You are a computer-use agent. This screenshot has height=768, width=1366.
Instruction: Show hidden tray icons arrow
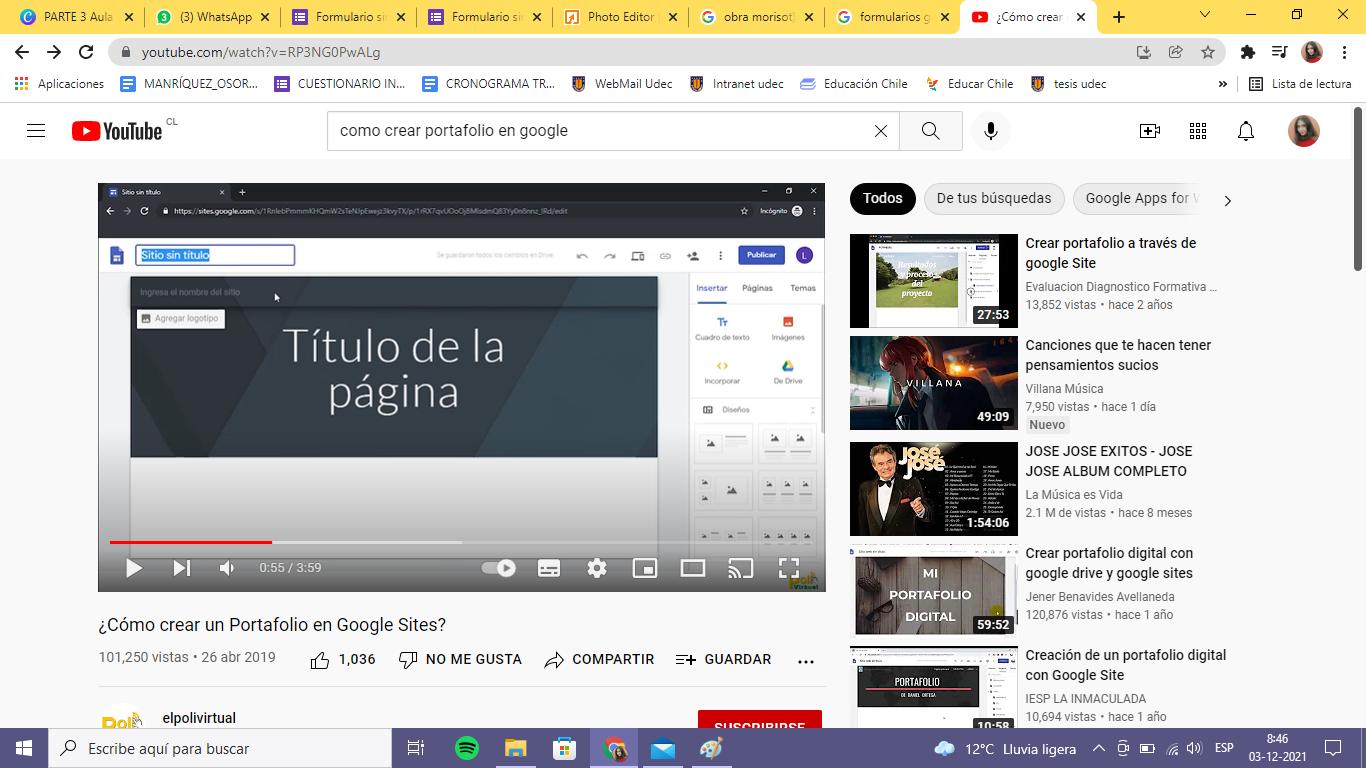click(x=1098, y=748)
